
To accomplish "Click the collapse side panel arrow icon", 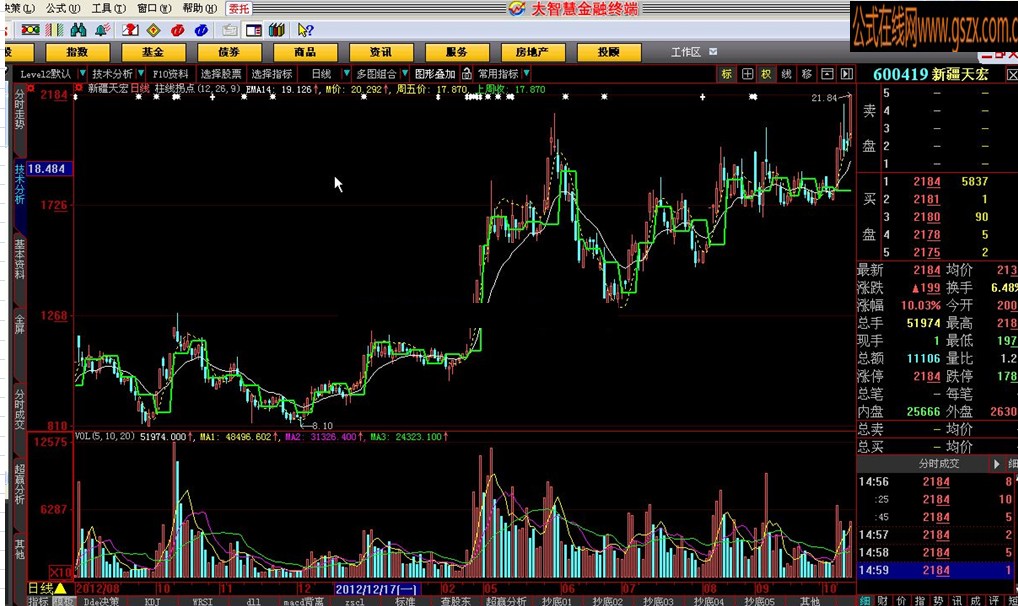I will click(847, 73).
